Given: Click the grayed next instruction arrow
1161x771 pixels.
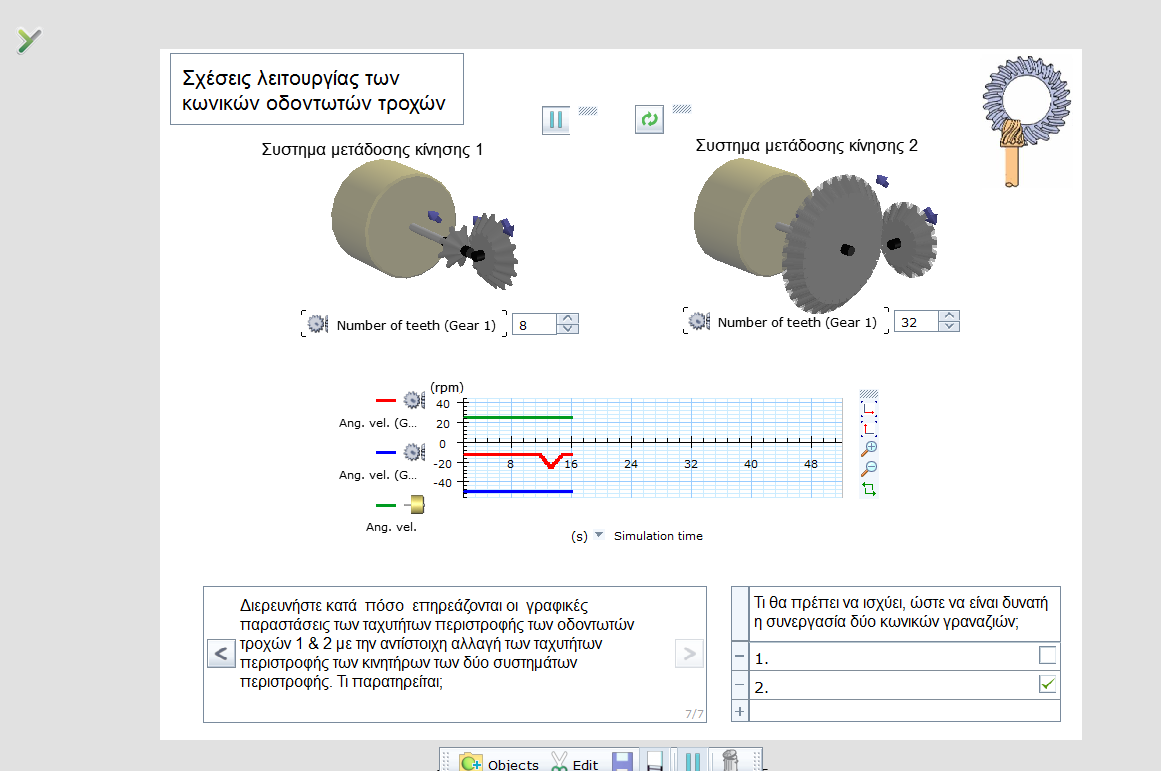Looking at the screenshot, I should point(689,653).
